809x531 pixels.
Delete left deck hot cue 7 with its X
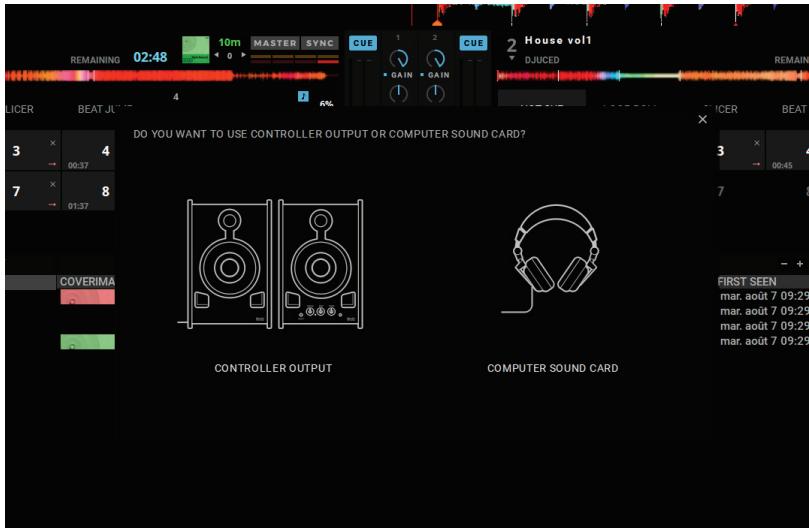[53, 184]
